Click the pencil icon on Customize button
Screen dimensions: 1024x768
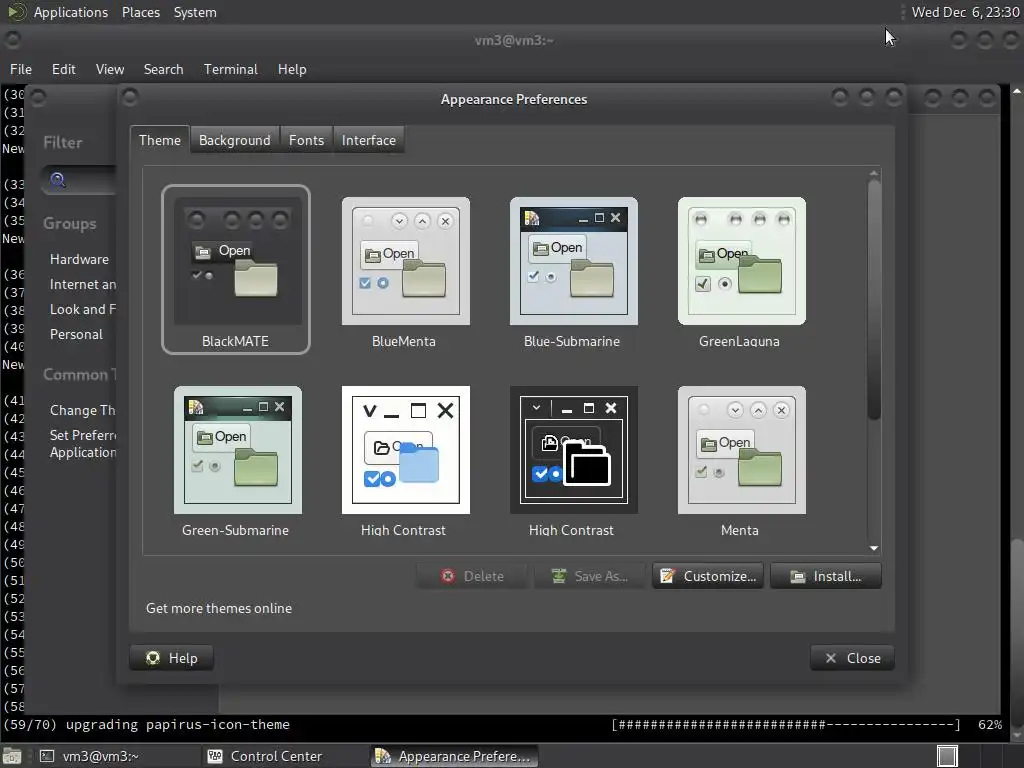click(667, 576)
